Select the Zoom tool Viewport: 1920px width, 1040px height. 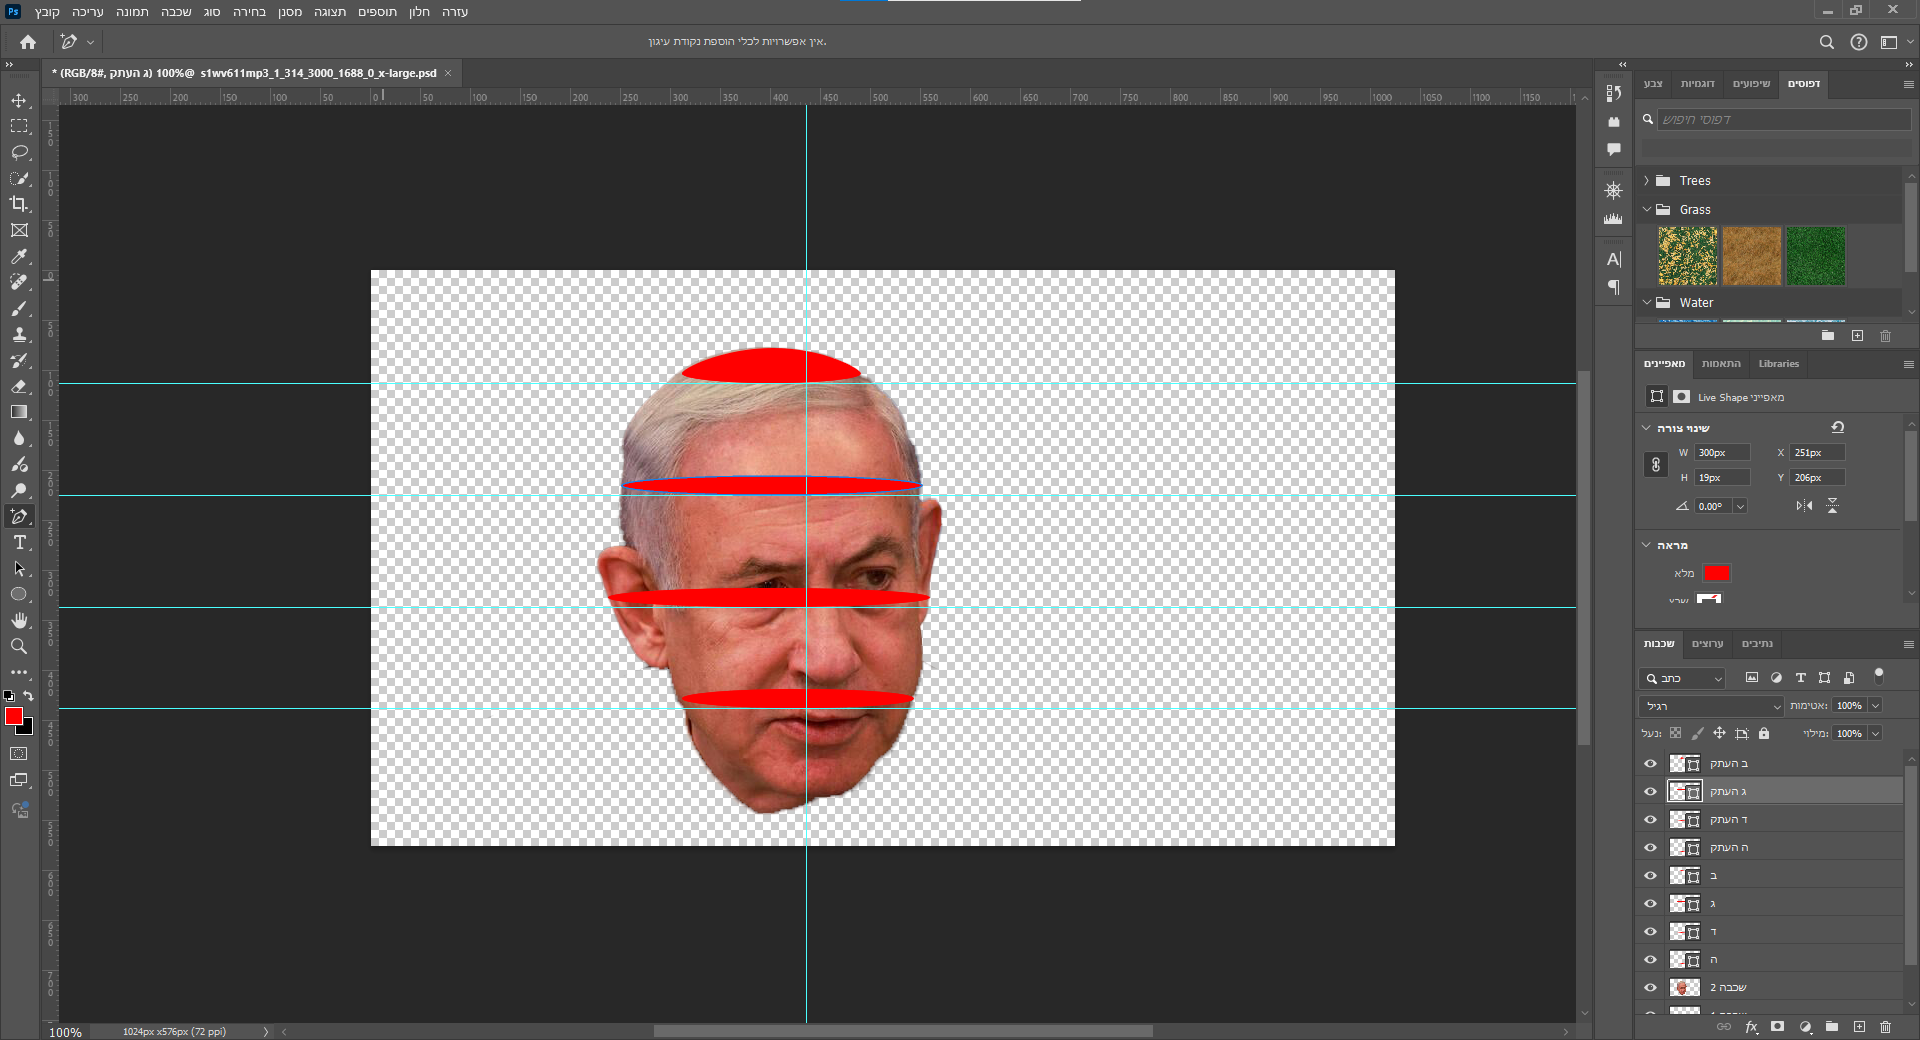coord(19,646)
